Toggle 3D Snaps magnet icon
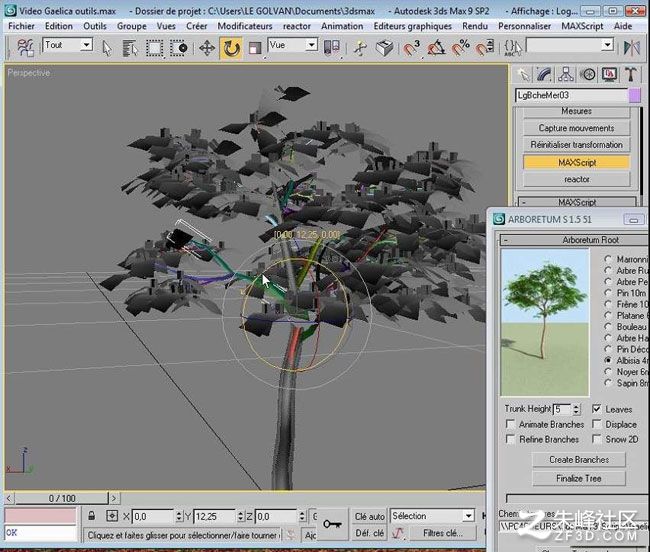This screenshot has height=552, width=650. coord(411,48)
